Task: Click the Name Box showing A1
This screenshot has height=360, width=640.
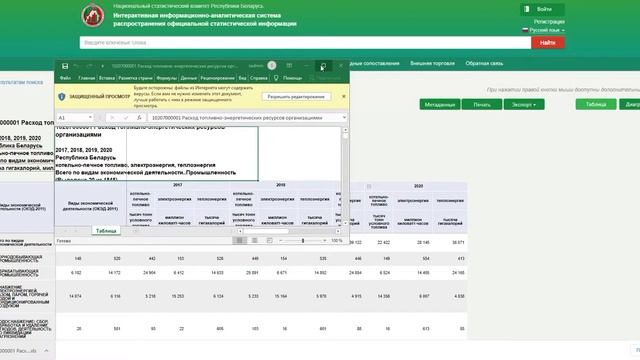Action: [72, 118]
